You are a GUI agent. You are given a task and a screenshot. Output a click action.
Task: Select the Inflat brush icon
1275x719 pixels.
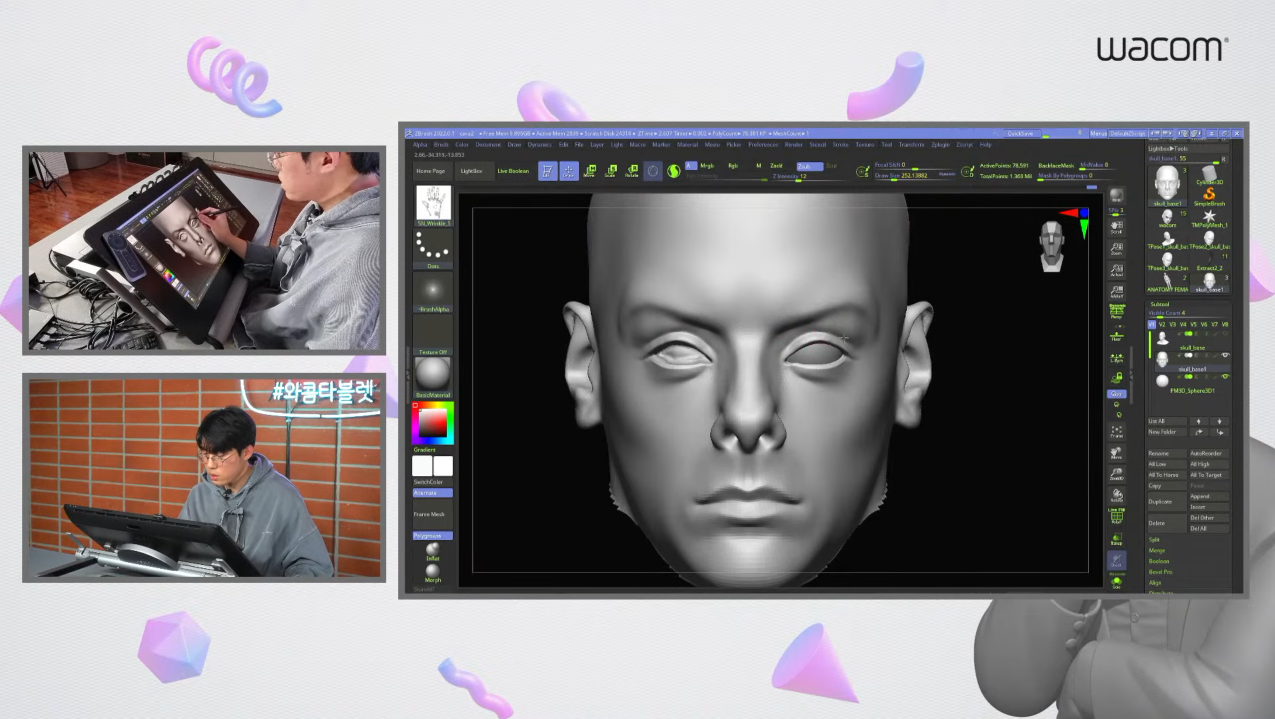433,552
